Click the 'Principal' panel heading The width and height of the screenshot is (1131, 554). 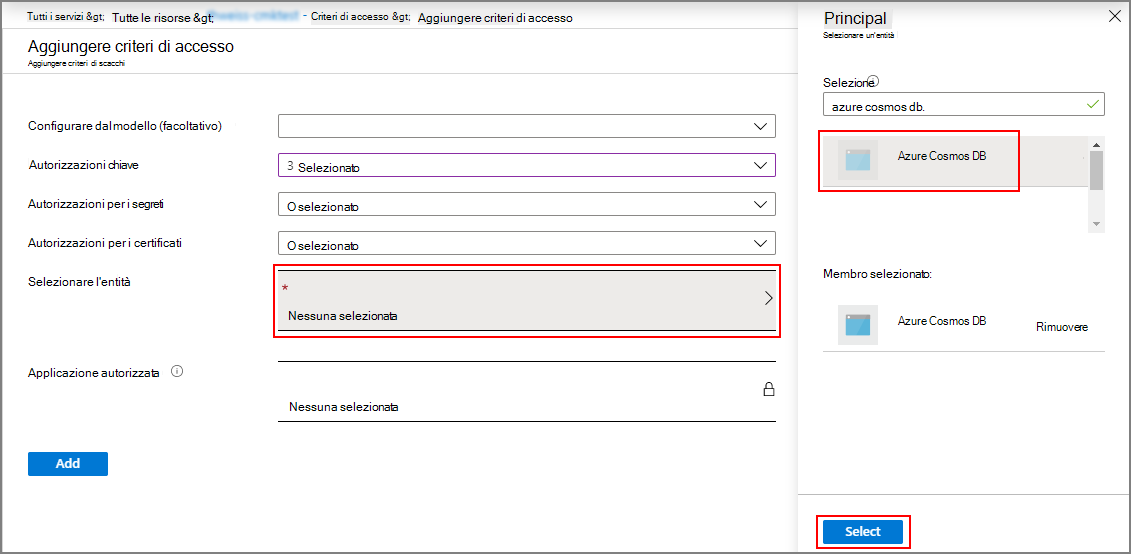(x=855, y=19)
